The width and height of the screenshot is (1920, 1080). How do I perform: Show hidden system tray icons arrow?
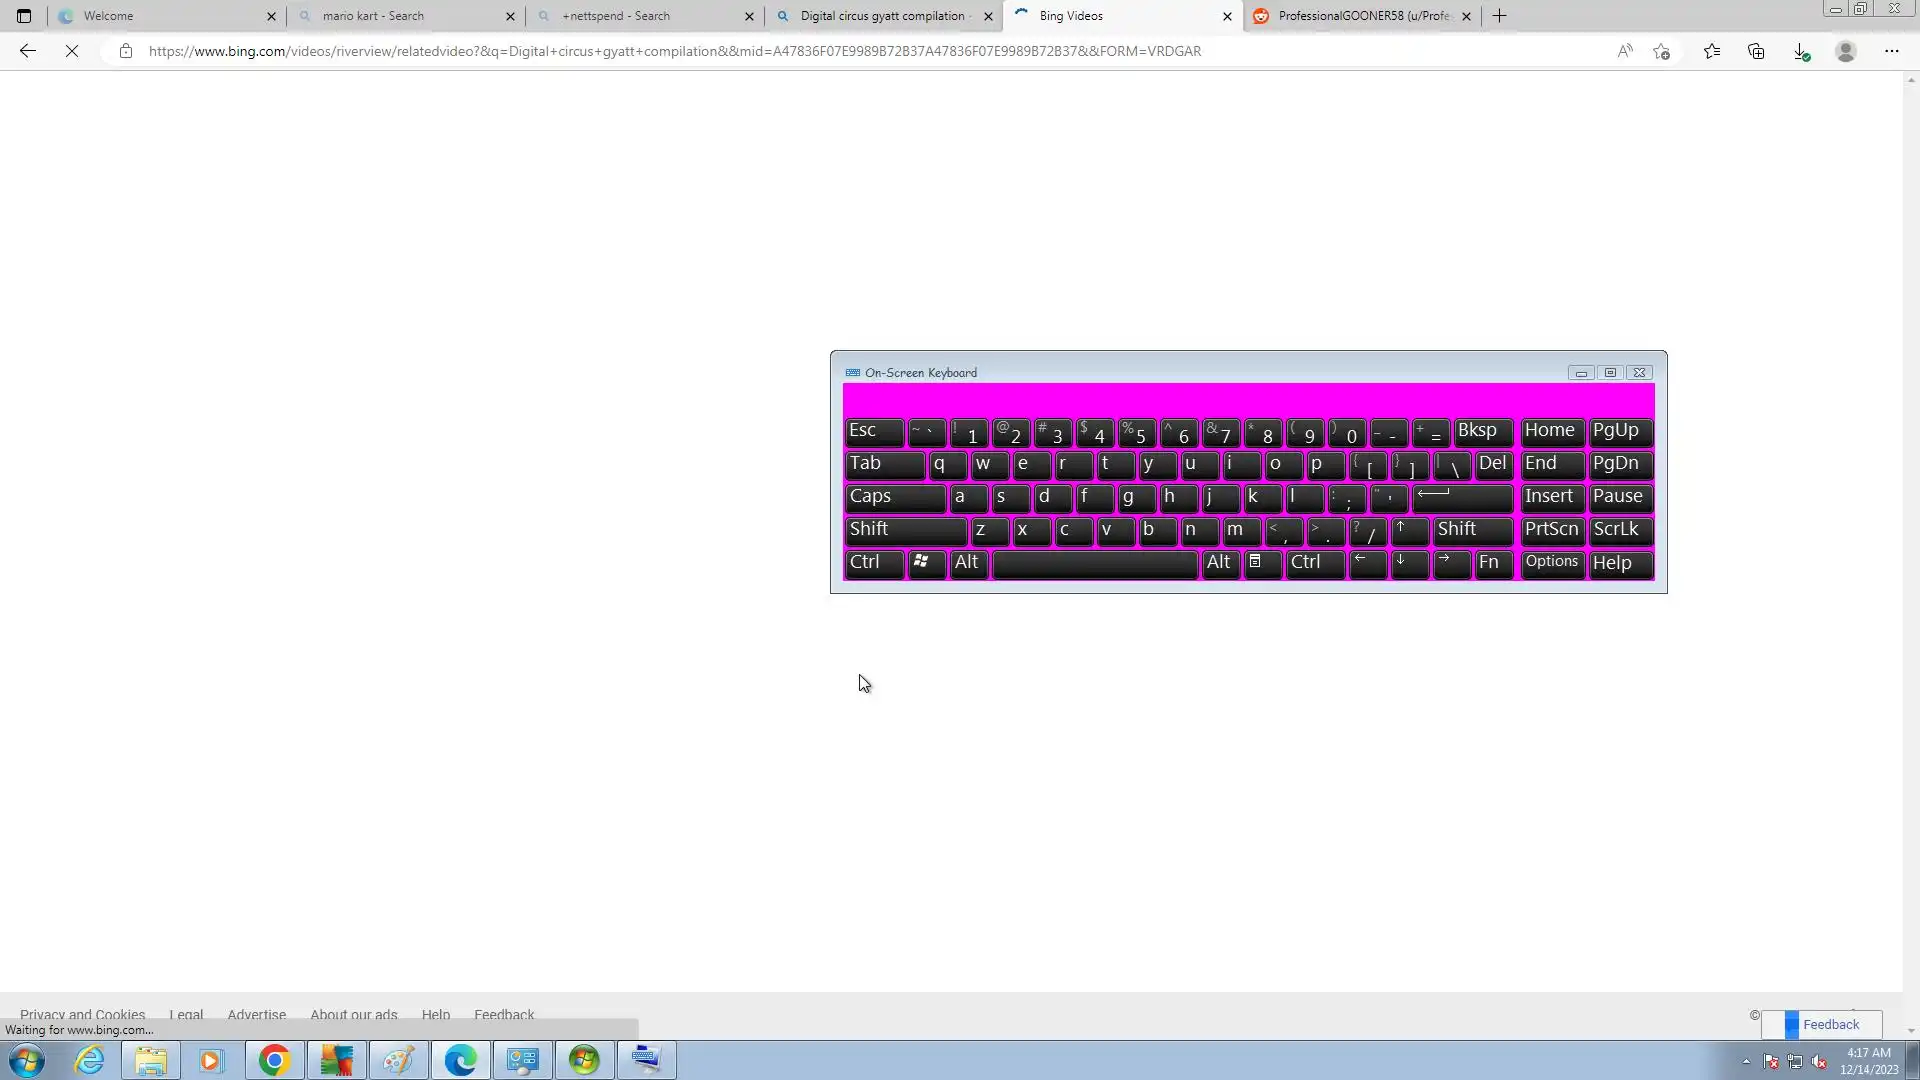(x=1746, y=1061)
